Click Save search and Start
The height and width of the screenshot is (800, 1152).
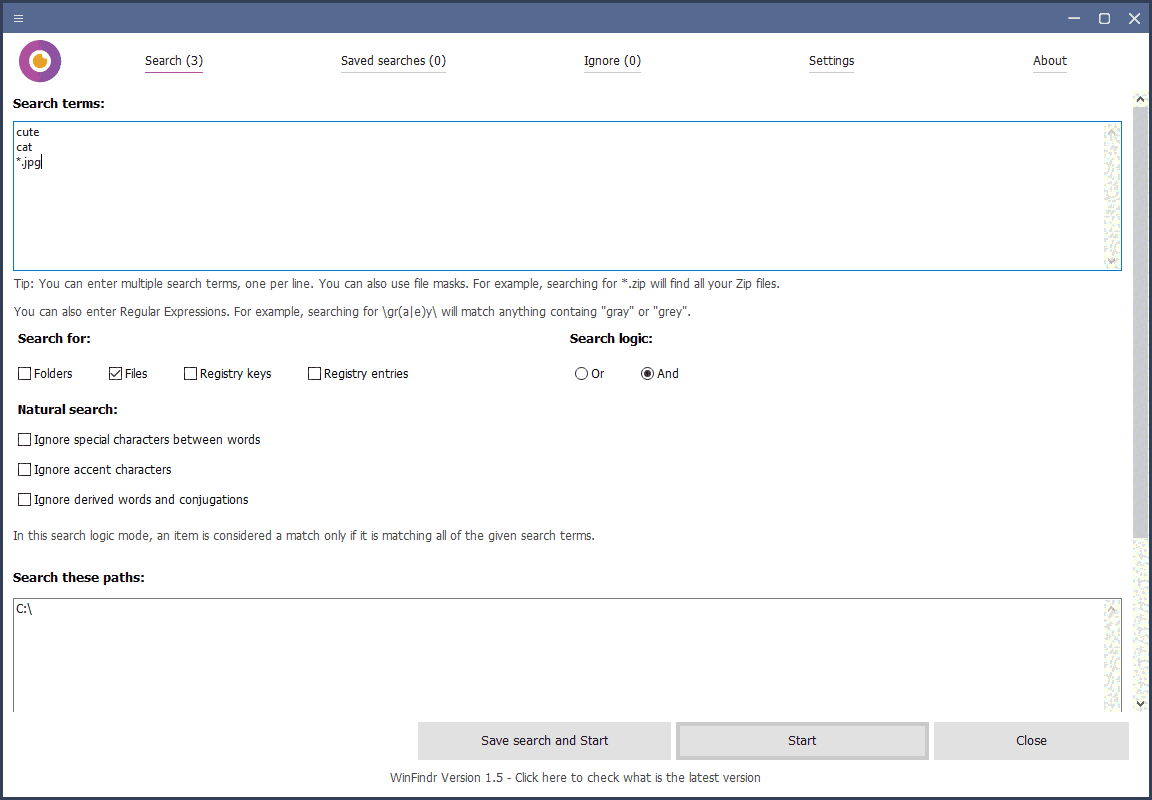tap(544, 740)
